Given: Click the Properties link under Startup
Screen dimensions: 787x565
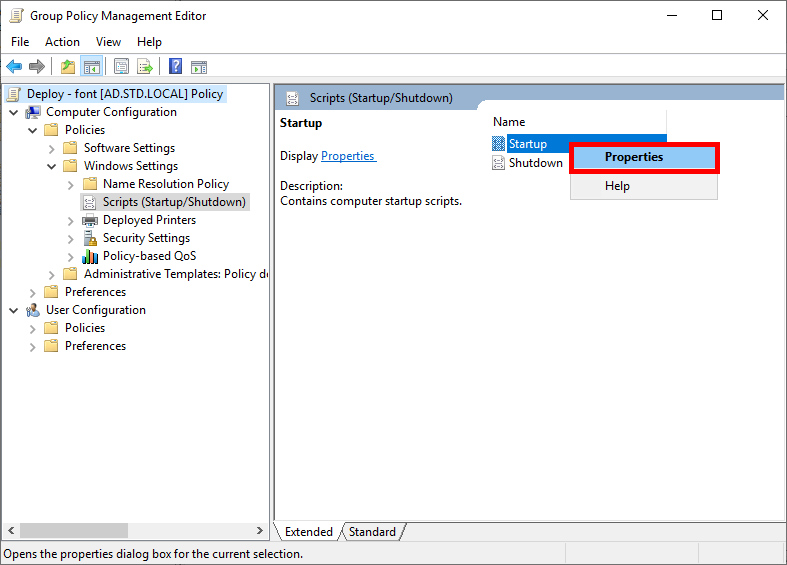Looking at the screenshot, I should tap(347, 156).
